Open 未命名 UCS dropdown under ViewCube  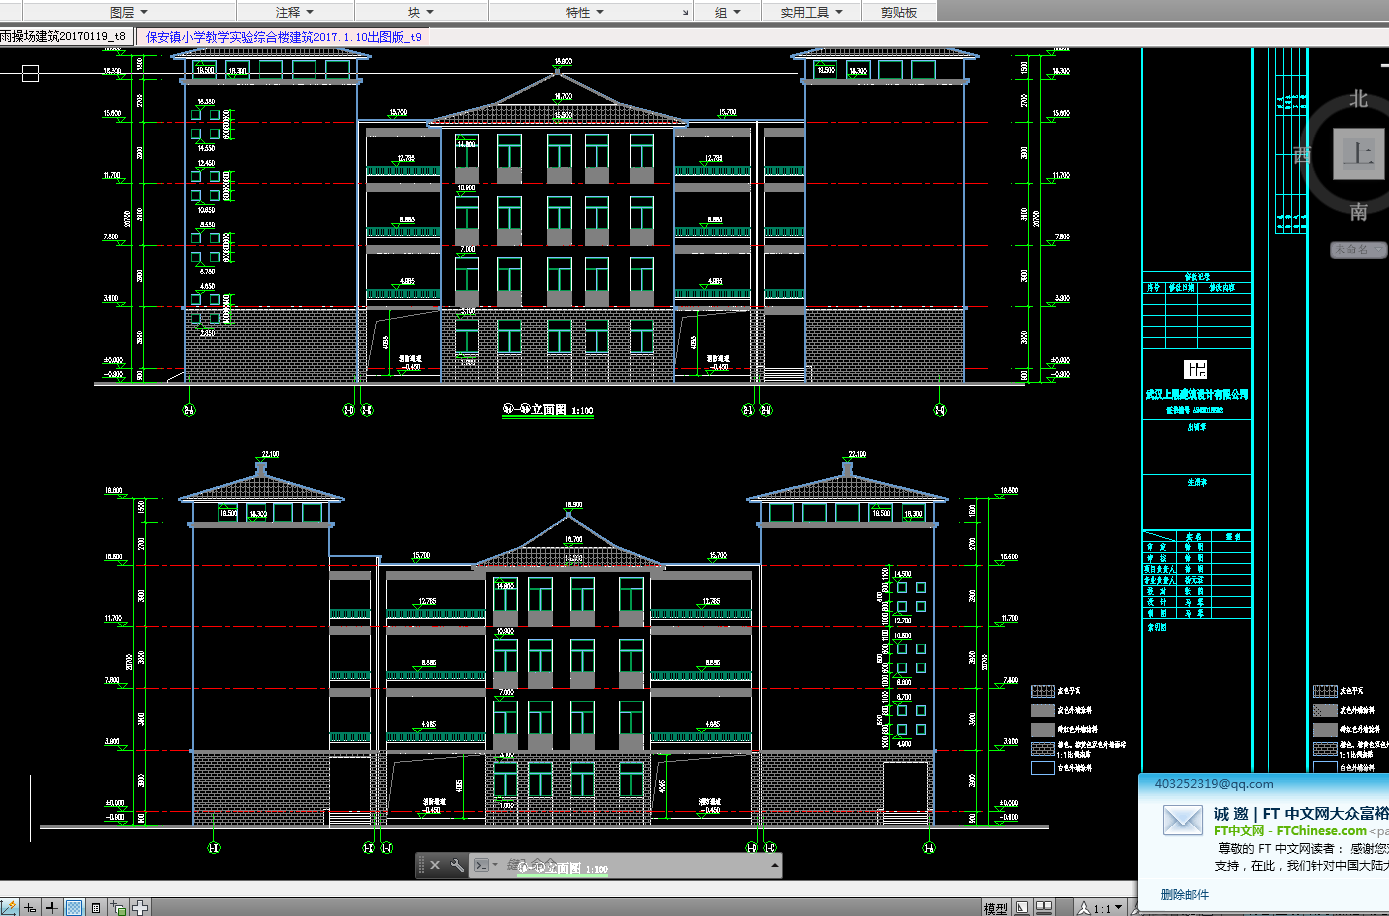coord(1358,250)
